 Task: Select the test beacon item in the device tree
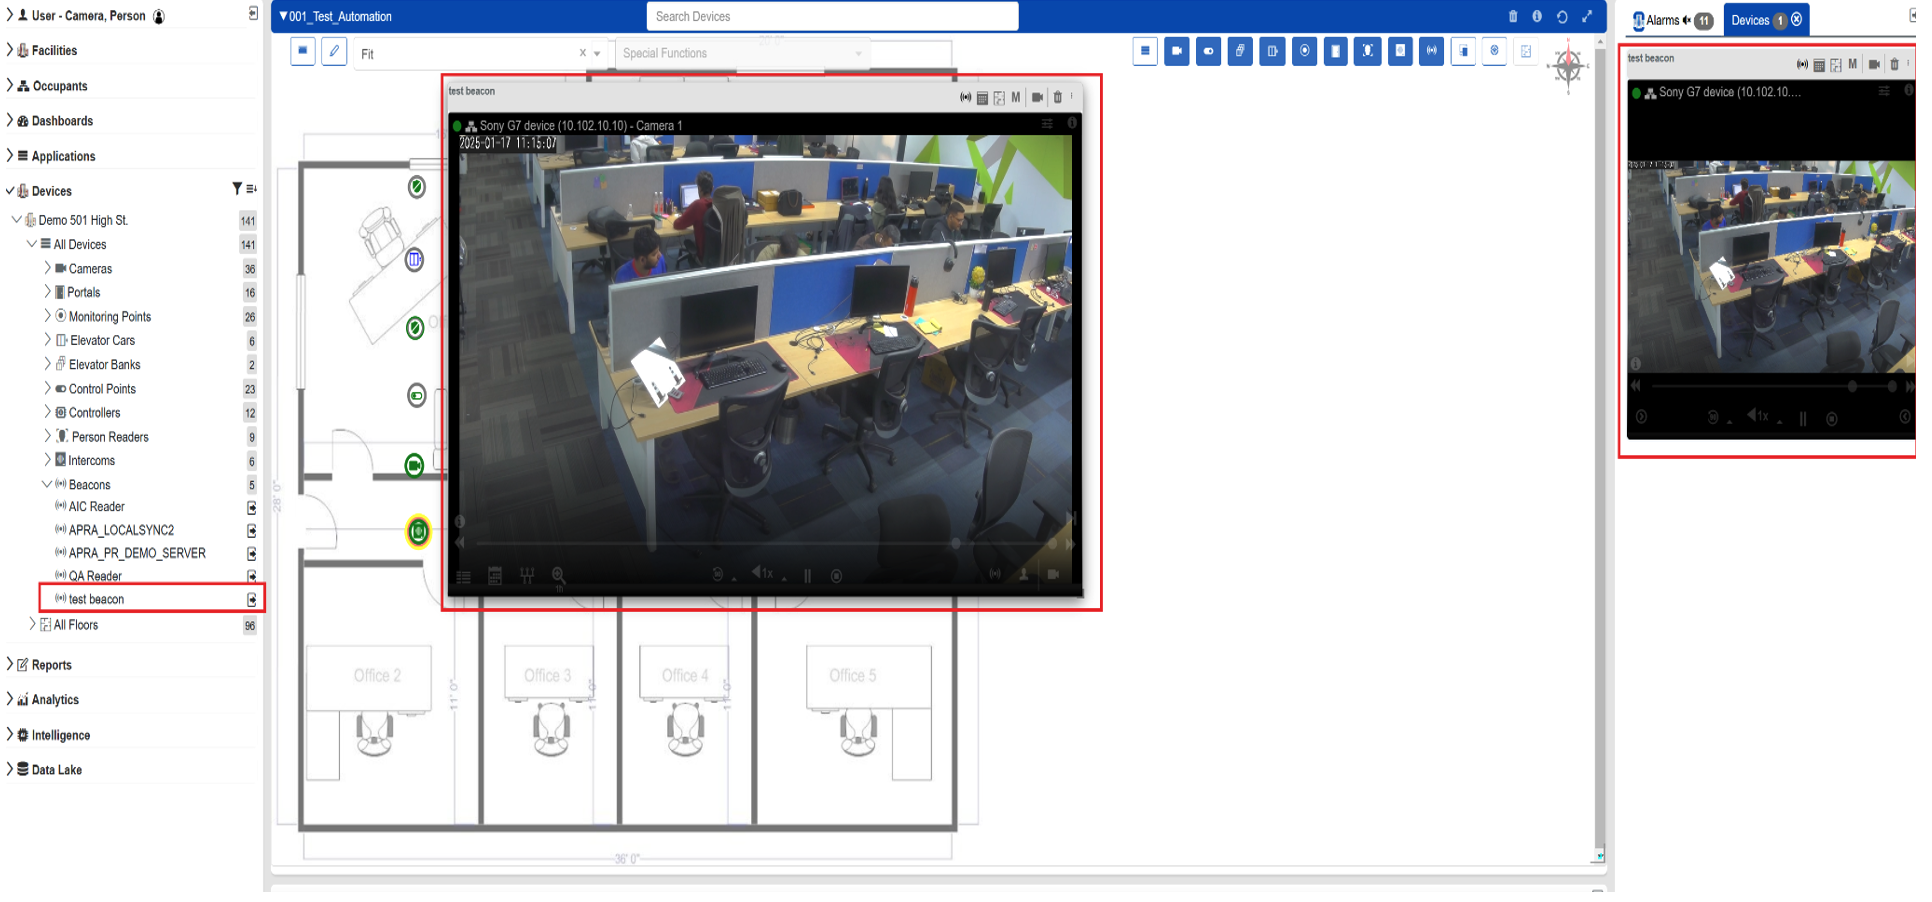pos(94,599)
